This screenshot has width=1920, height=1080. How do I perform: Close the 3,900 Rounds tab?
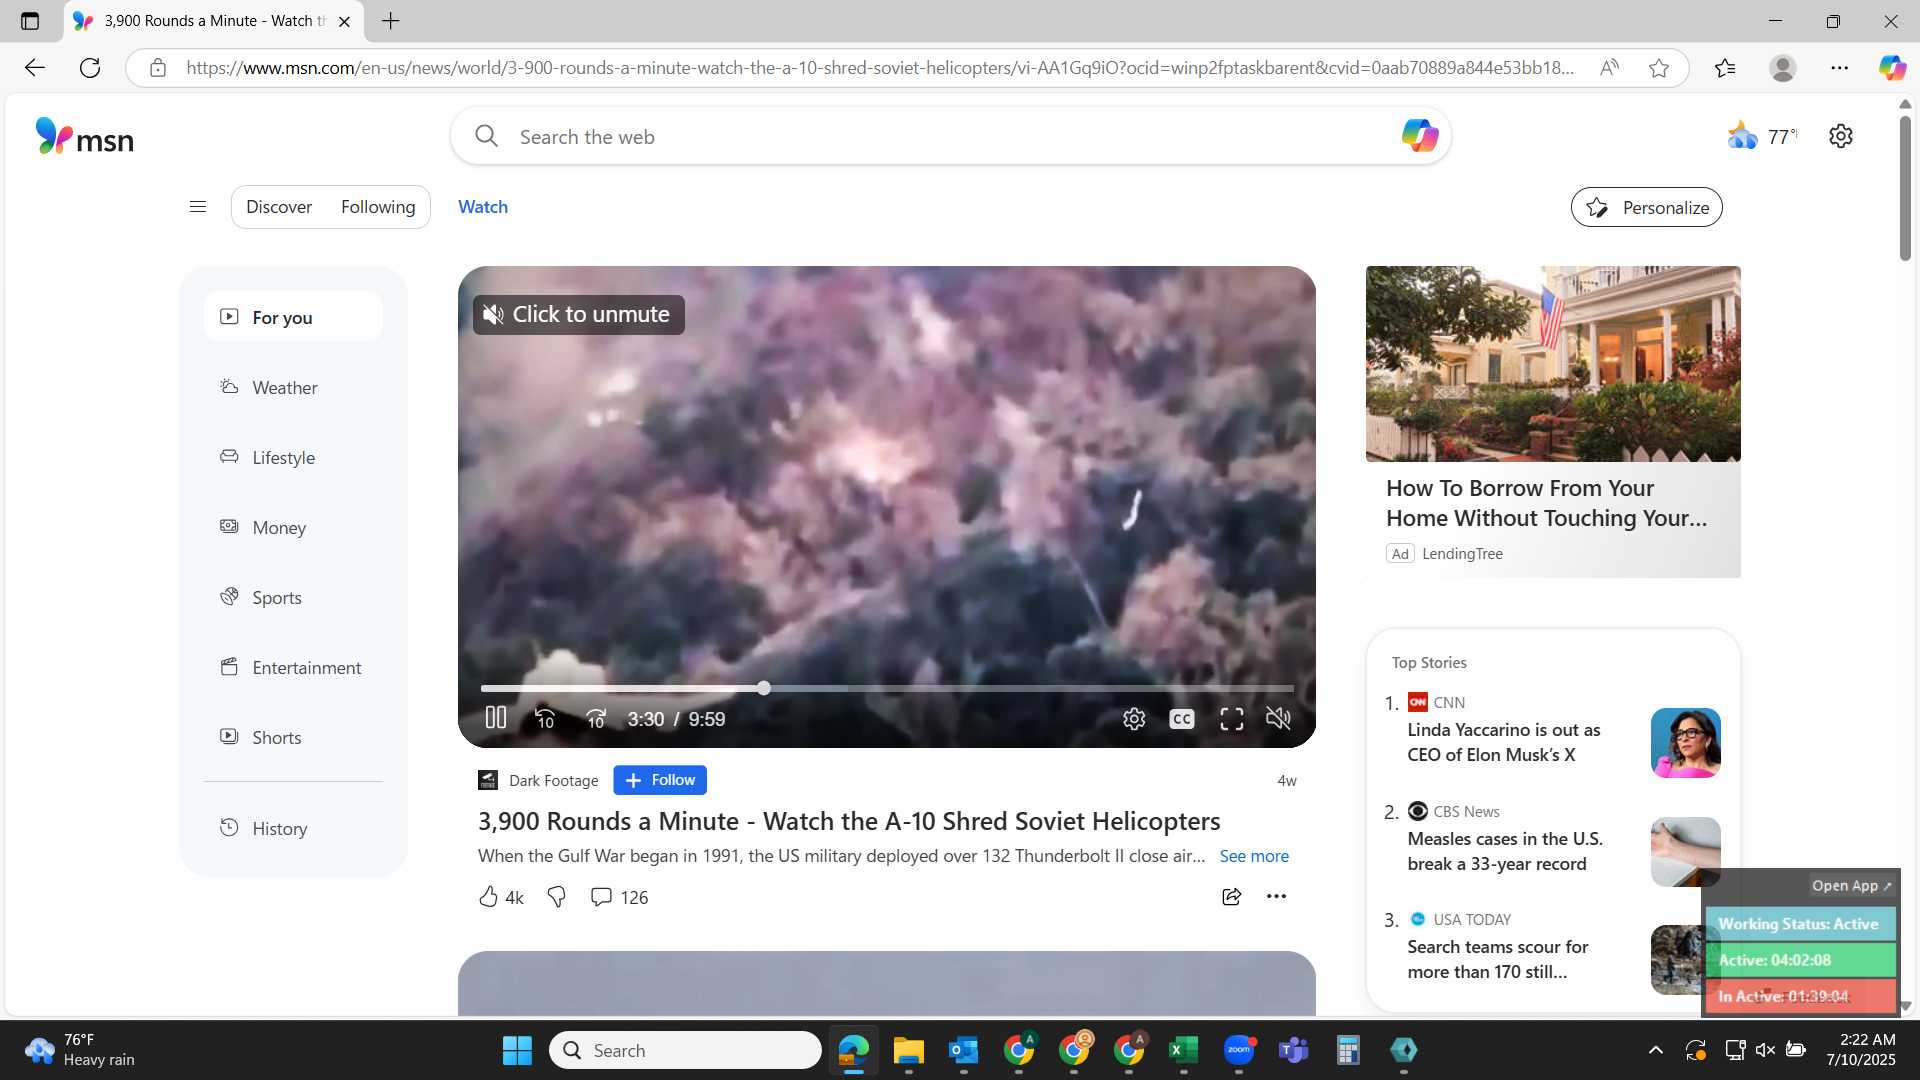pos(345,21)
